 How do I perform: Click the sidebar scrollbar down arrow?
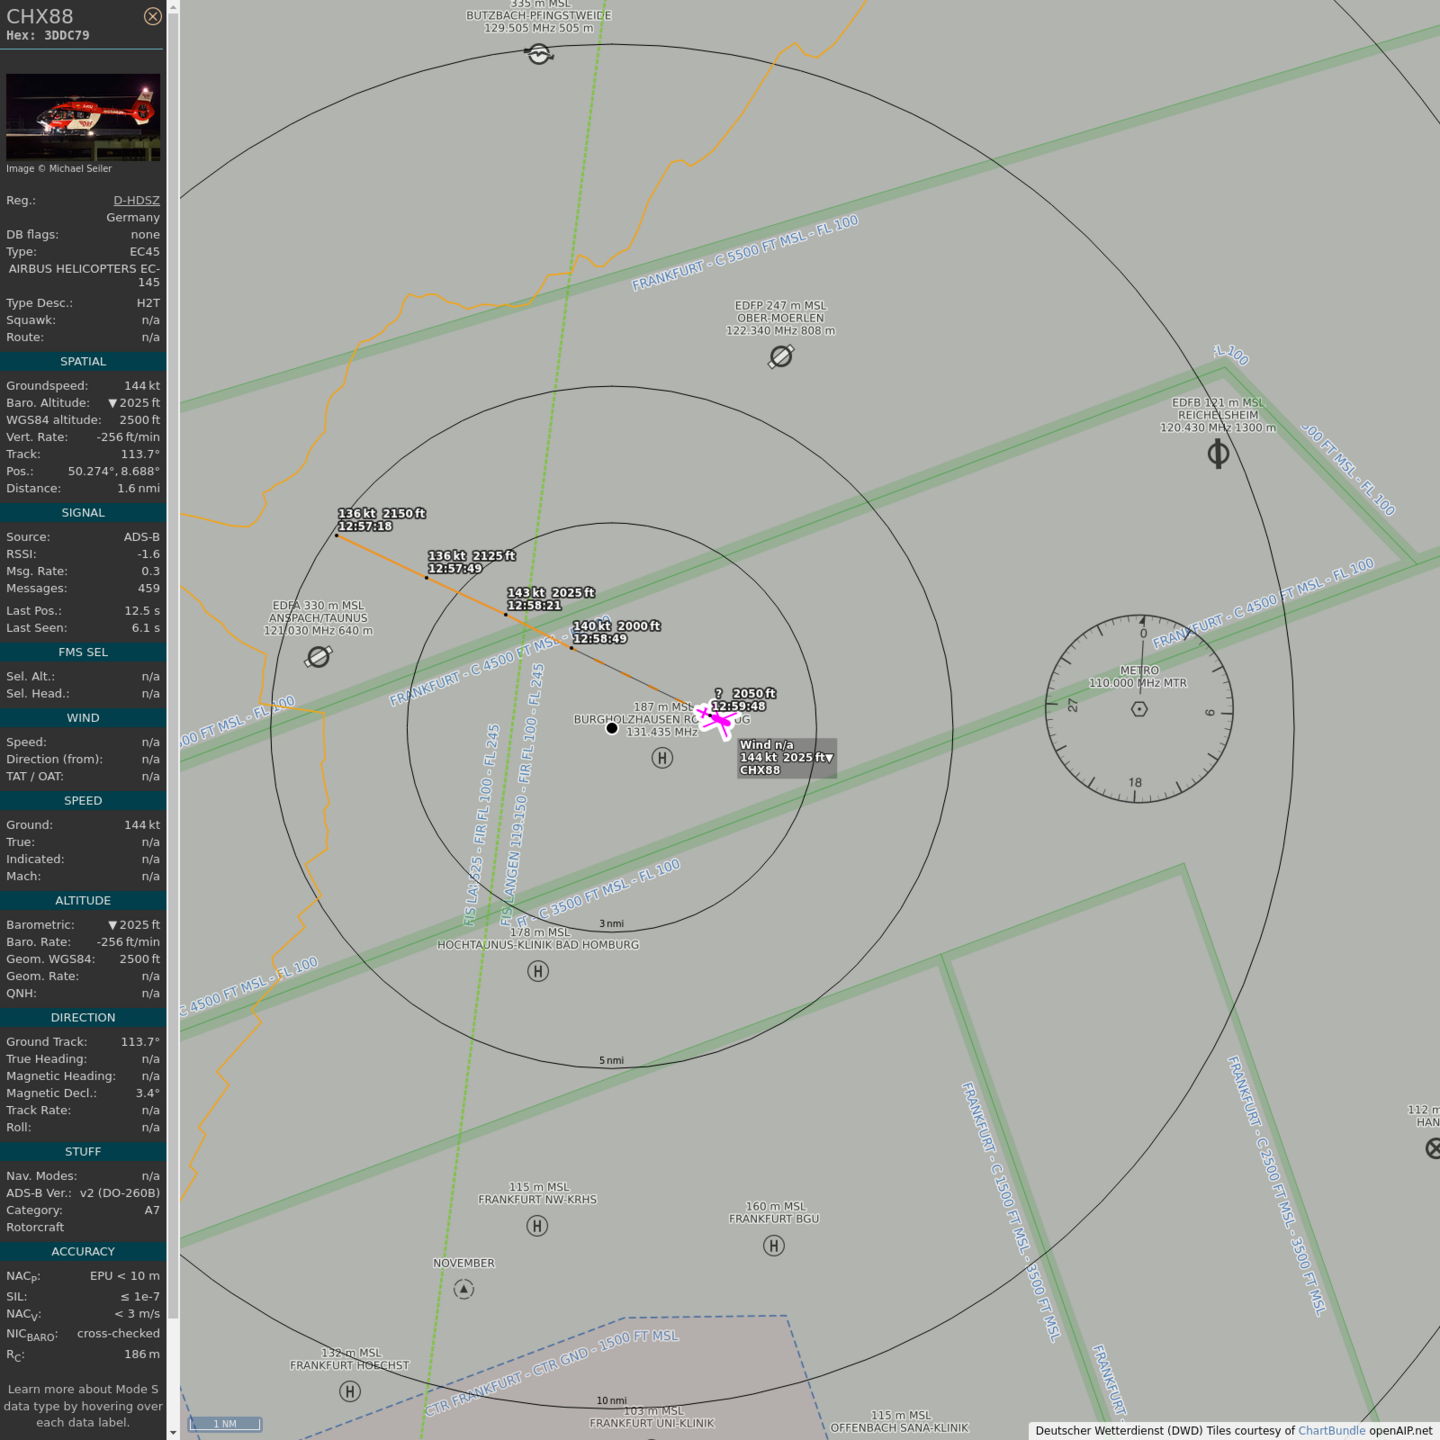pos(173,1433)
